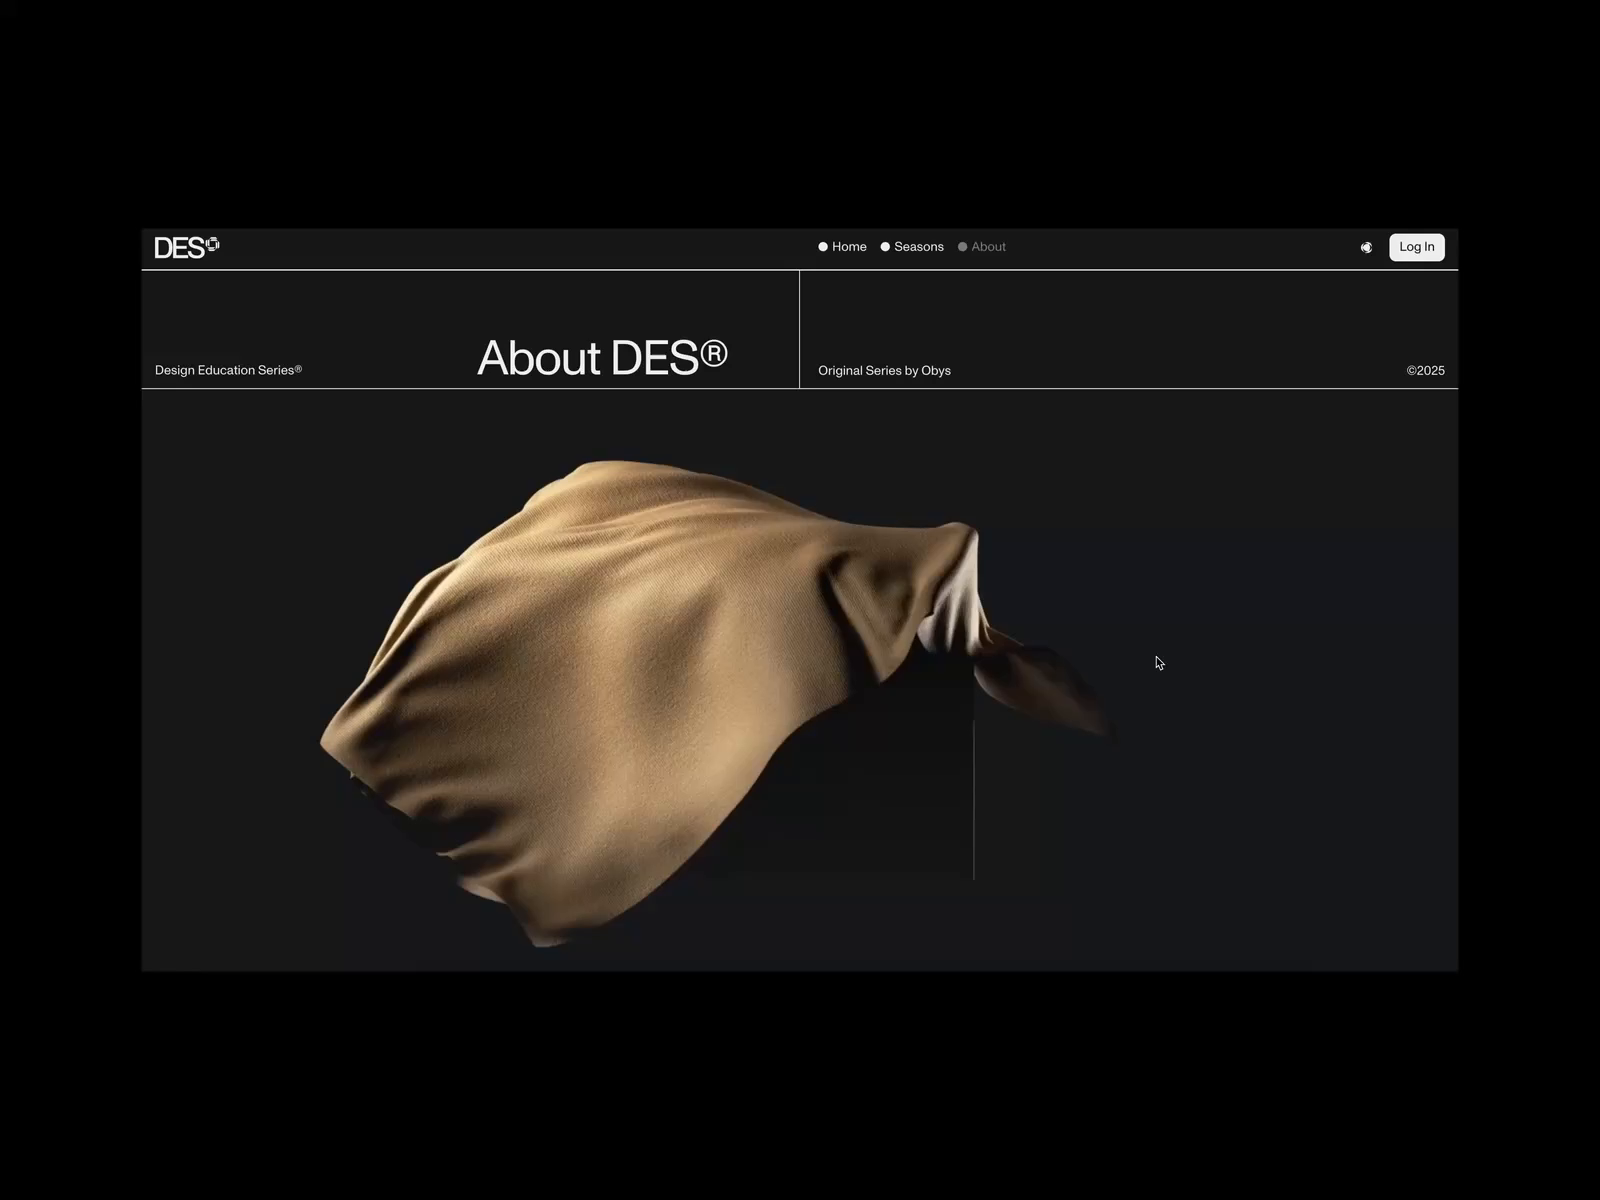Click the ©2025 label
Image resolution: width=1600 pixels, height=1200 pixels.
(1425, 371)
